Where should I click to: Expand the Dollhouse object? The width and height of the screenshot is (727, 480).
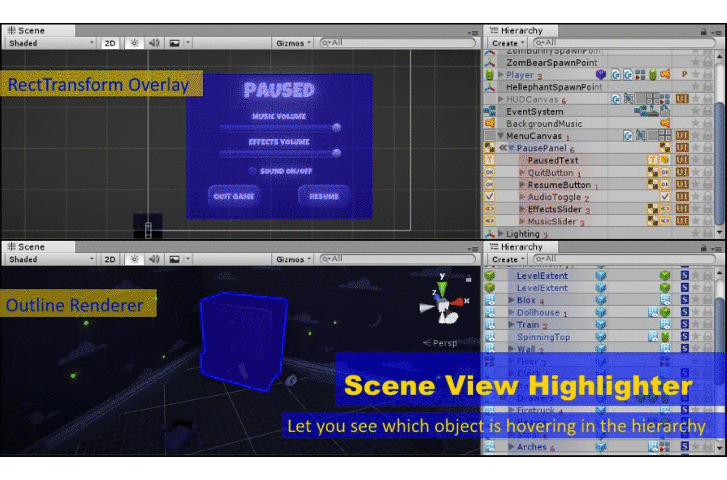coord(511,312)
